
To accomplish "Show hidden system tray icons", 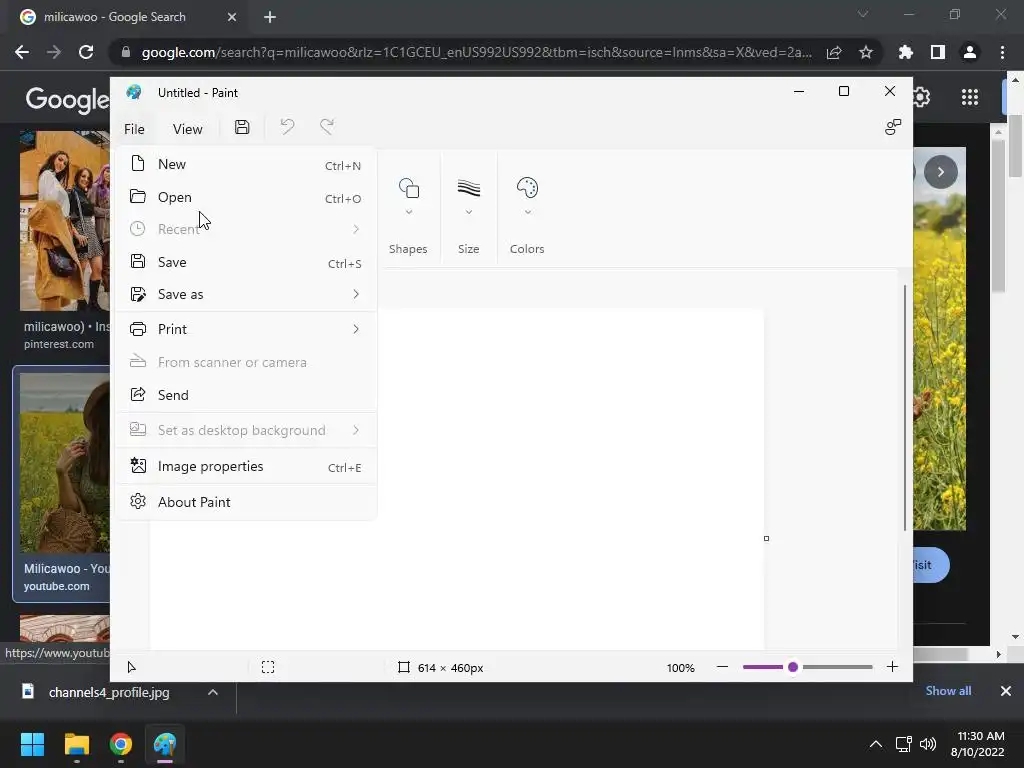I will tap(876, 744).
